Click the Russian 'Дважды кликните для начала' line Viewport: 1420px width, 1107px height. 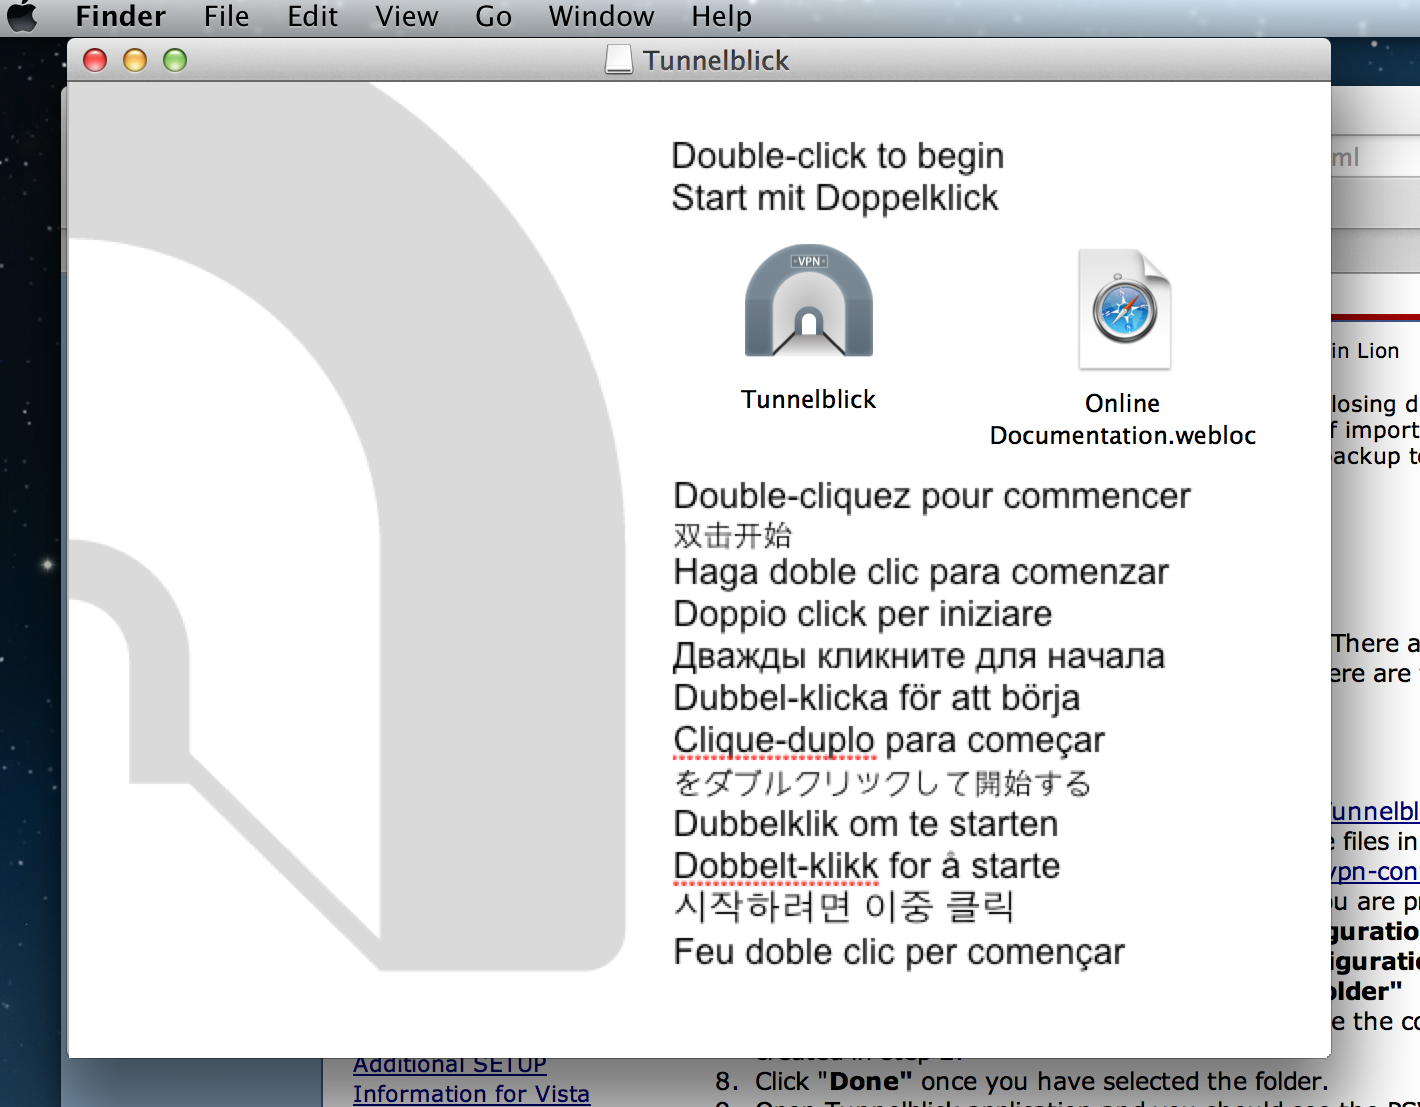(x=919, y=656)
